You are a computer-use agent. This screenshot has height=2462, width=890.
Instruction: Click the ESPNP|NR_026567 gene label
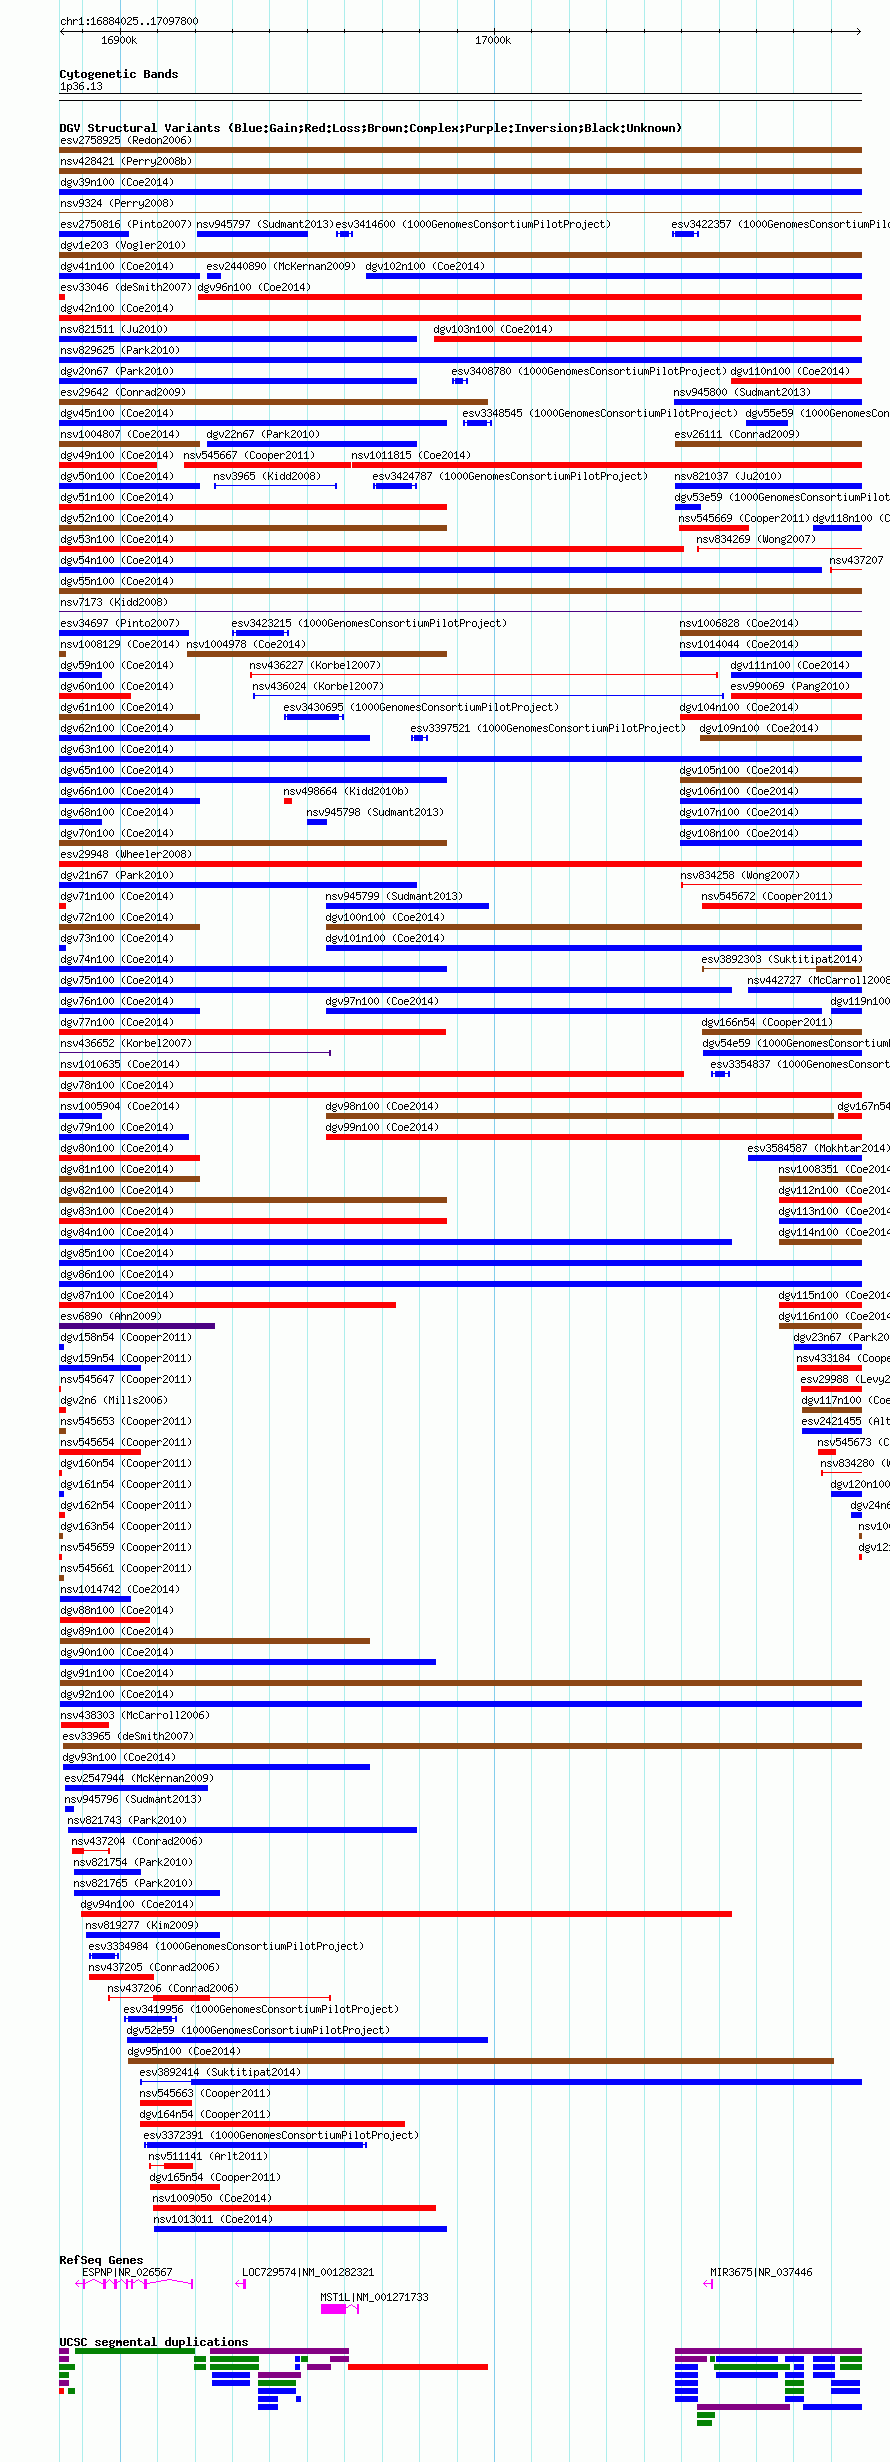tap(127, 2272)
